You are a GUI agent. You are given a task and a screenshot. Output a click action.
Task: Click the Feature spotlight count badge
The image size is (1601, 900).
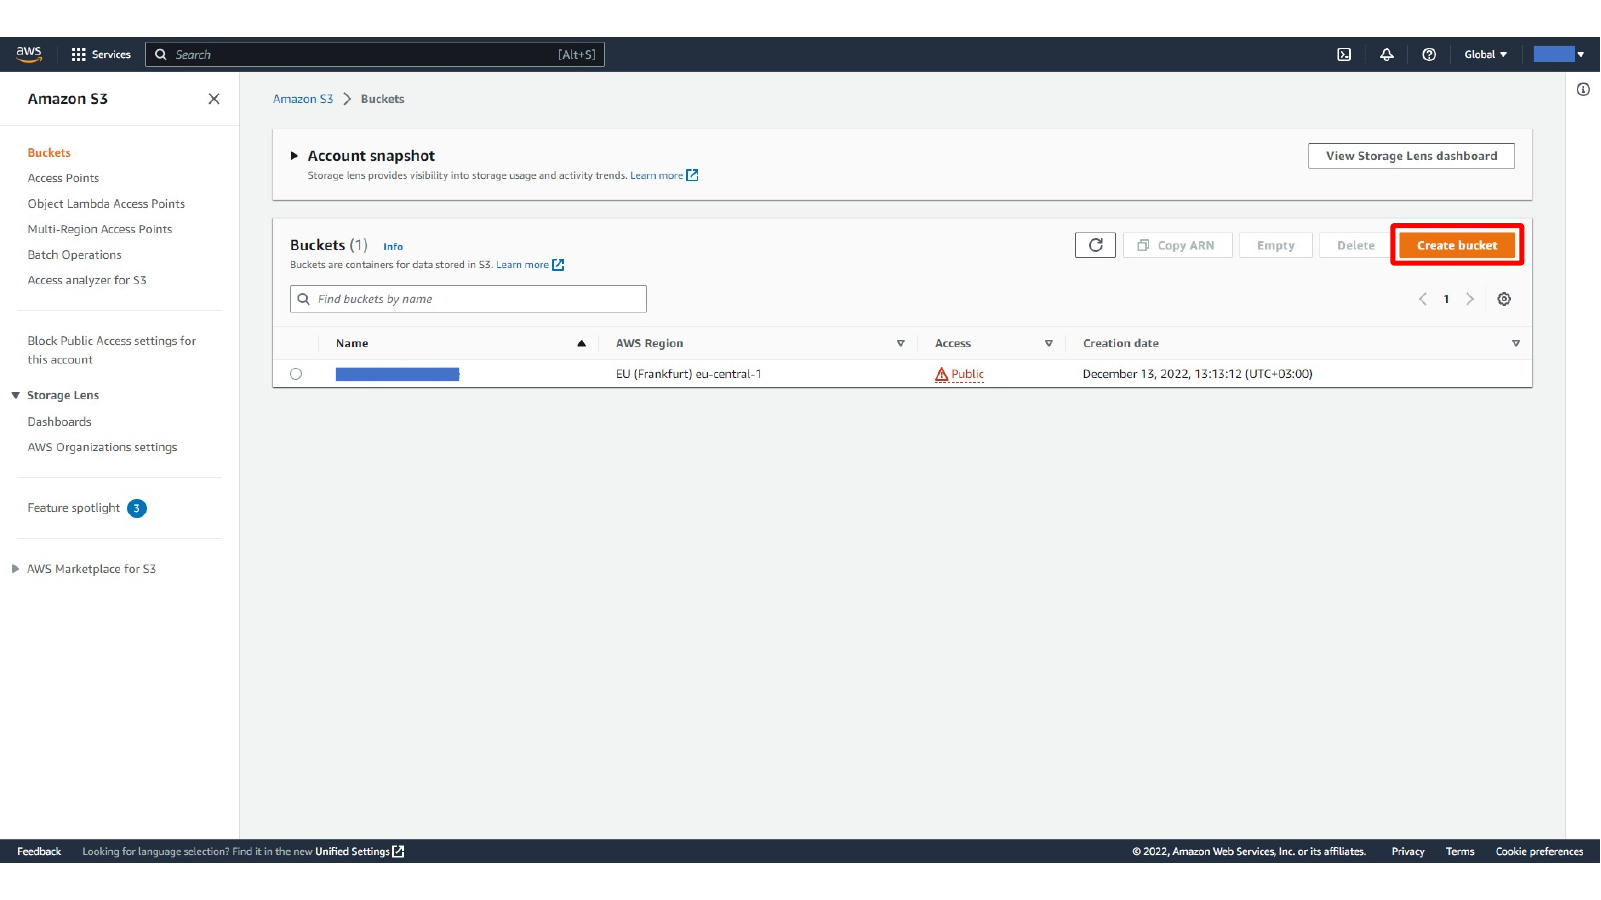tap(137, 508)
